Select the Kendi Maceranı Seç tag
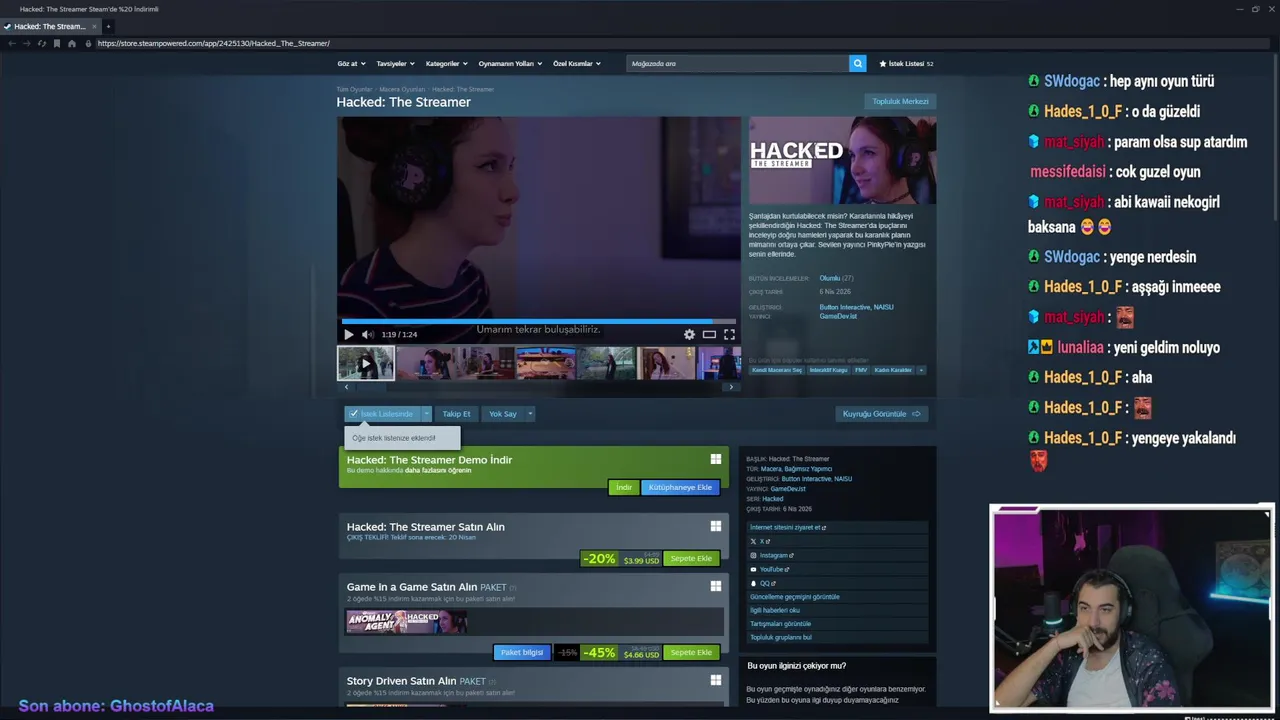 click(x=777, y=370)
